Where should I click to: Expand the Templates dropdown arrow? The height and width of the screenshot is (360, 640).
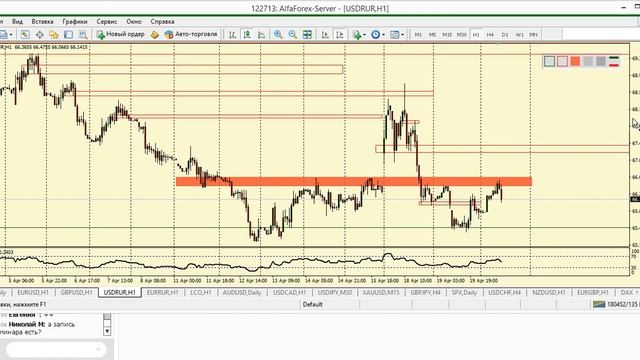coord(402,35)
